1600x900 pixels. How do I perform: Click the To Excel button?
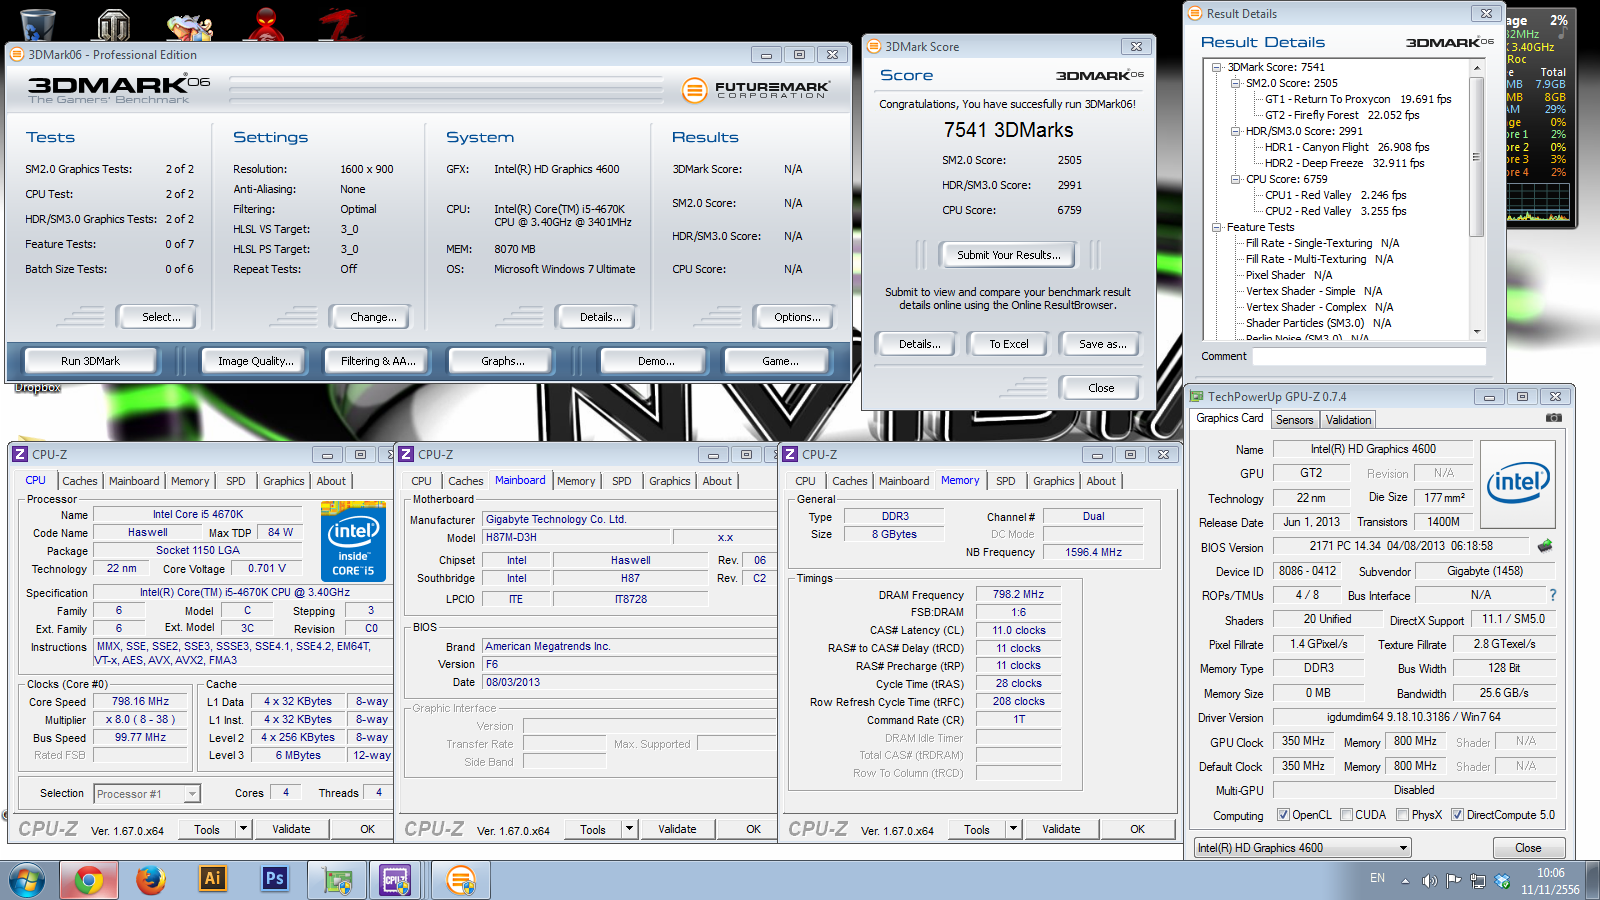click(x=1009, y=344)
